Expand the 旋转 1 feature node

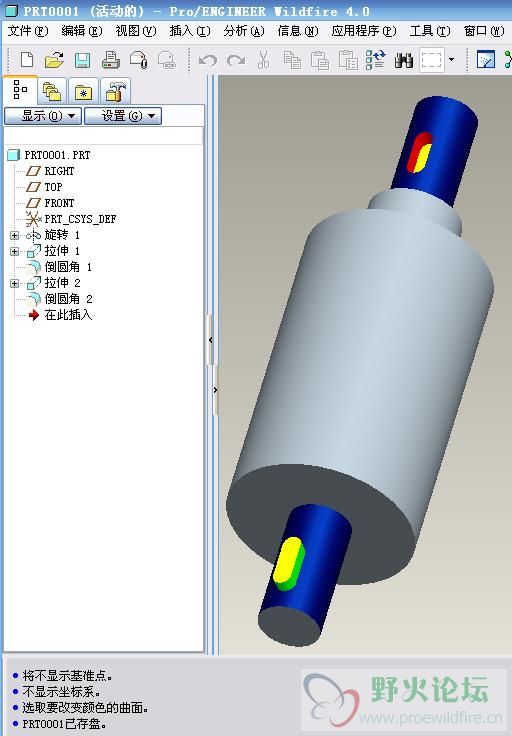(15, 235)
